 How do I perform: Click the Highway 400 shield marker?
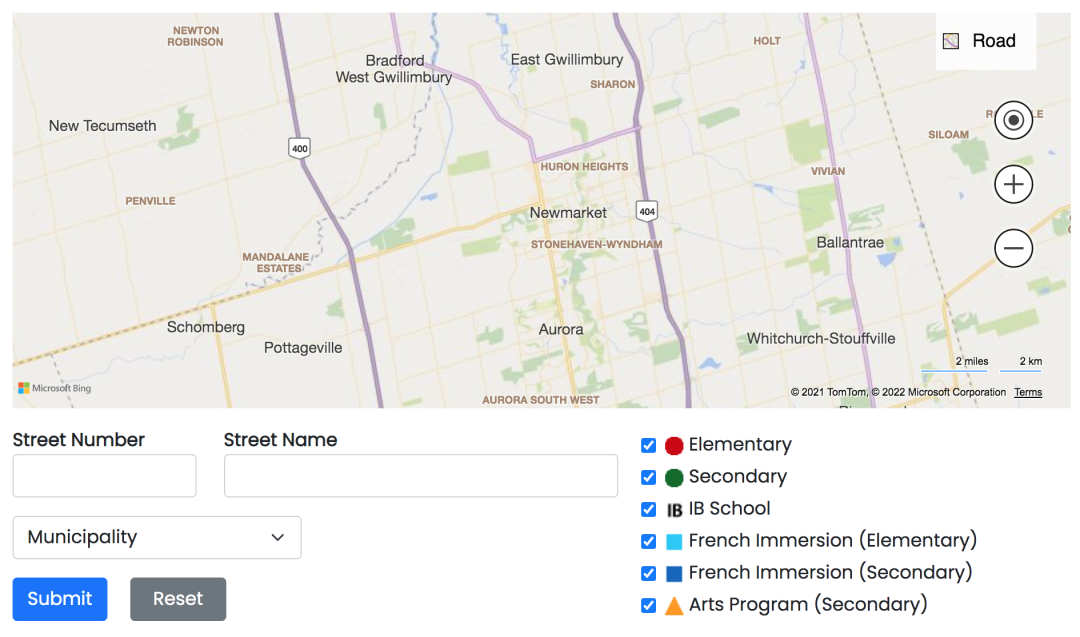299,148
